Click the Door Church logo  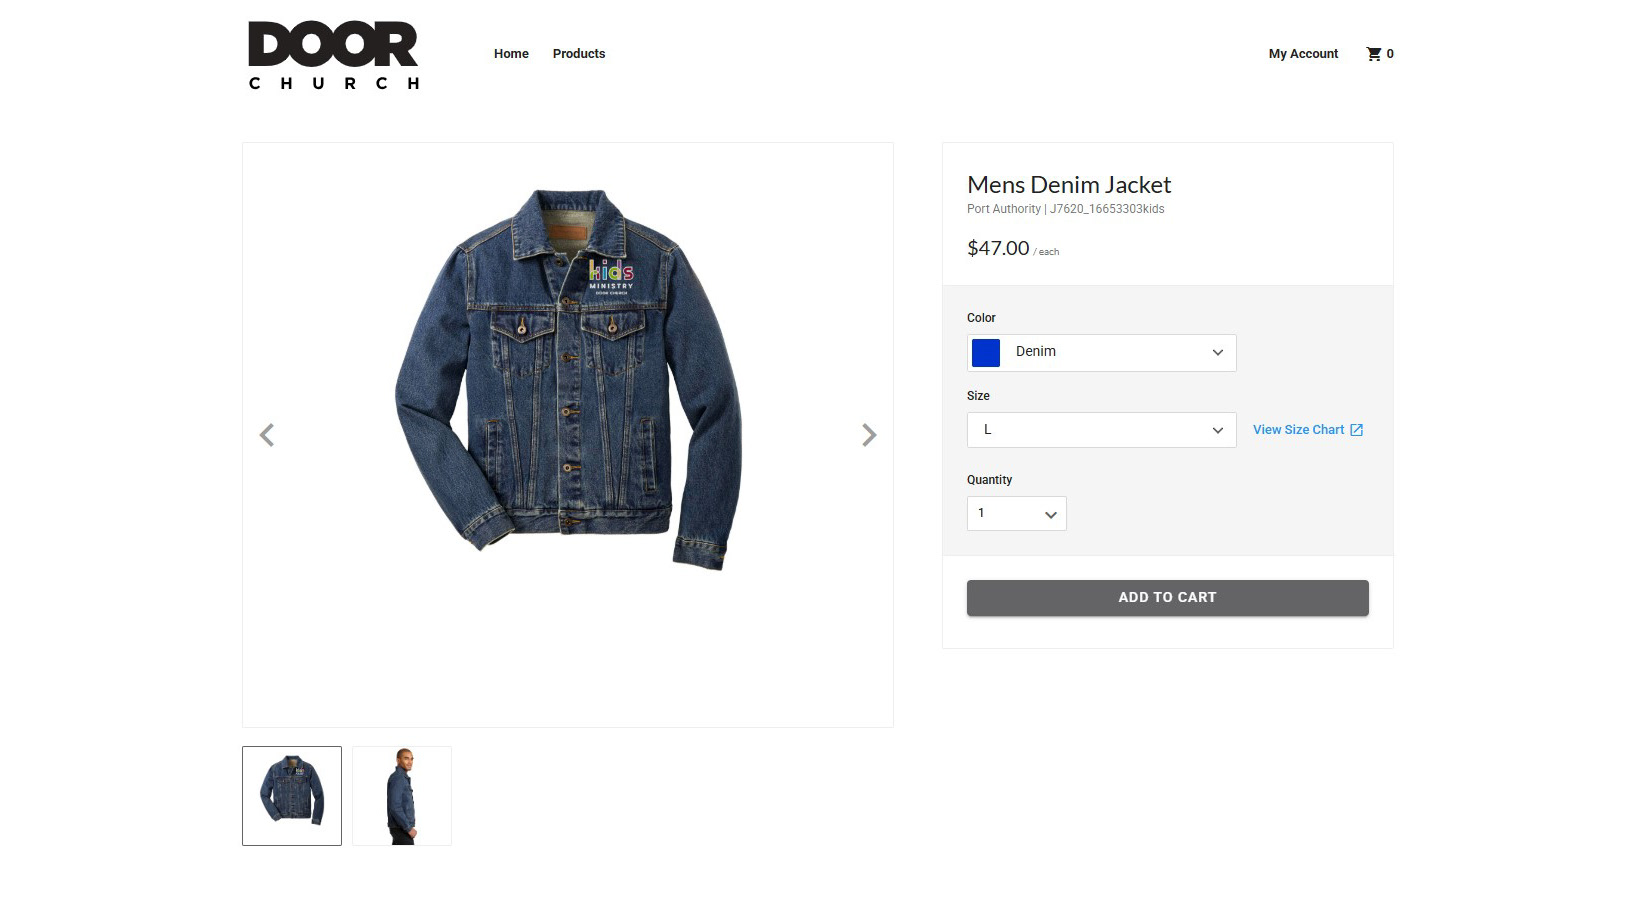pyautogui.click(x=334, y=55)
